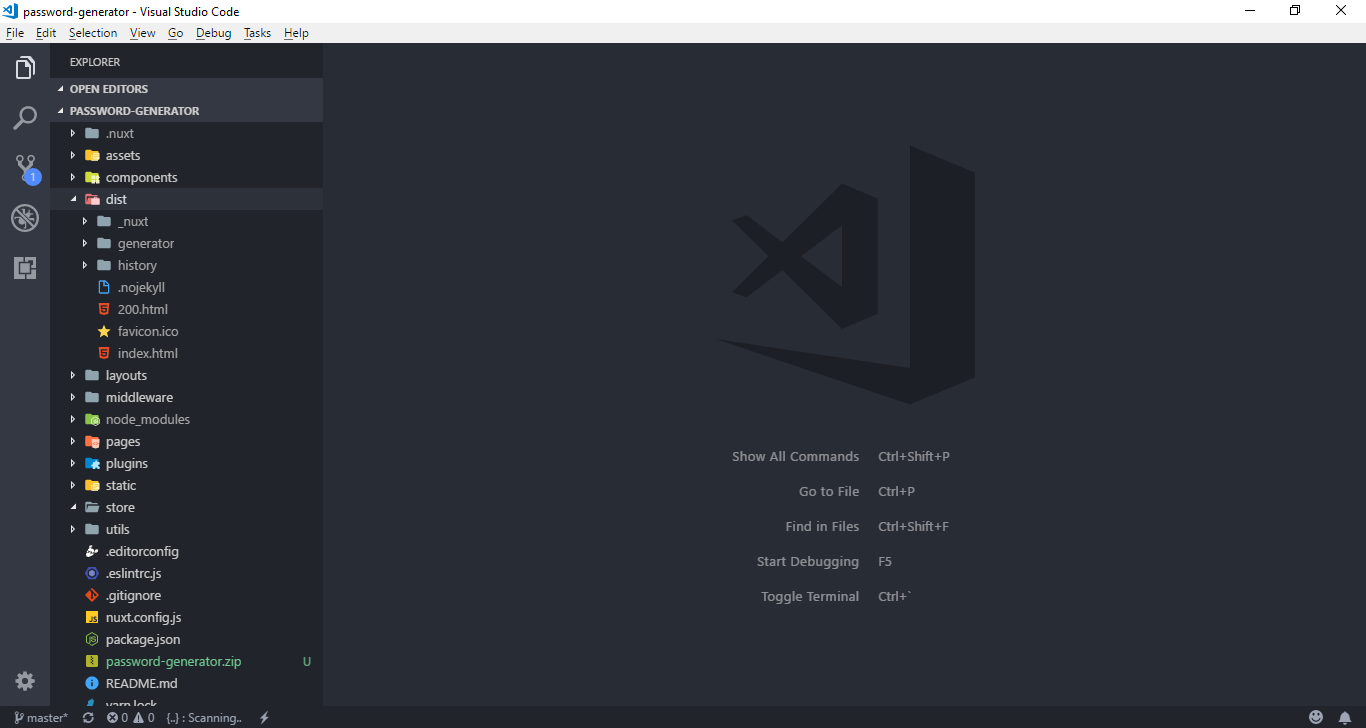This screenshot has height=728, width=1366.
Task: Click the VS Code logo in title bar
Action: (x=11, y=11)
